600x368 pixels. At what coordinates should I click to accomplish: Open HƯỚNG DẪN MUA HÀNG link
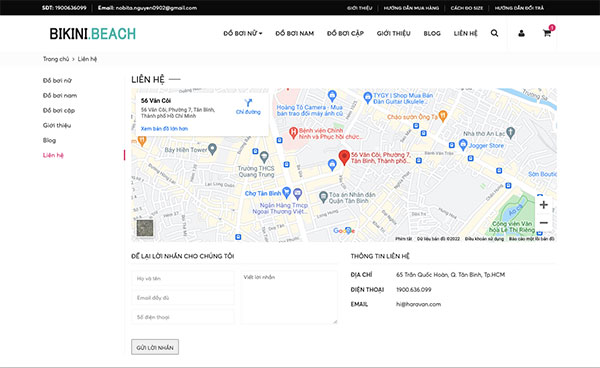pyautogui.click(x=411, y=8)
